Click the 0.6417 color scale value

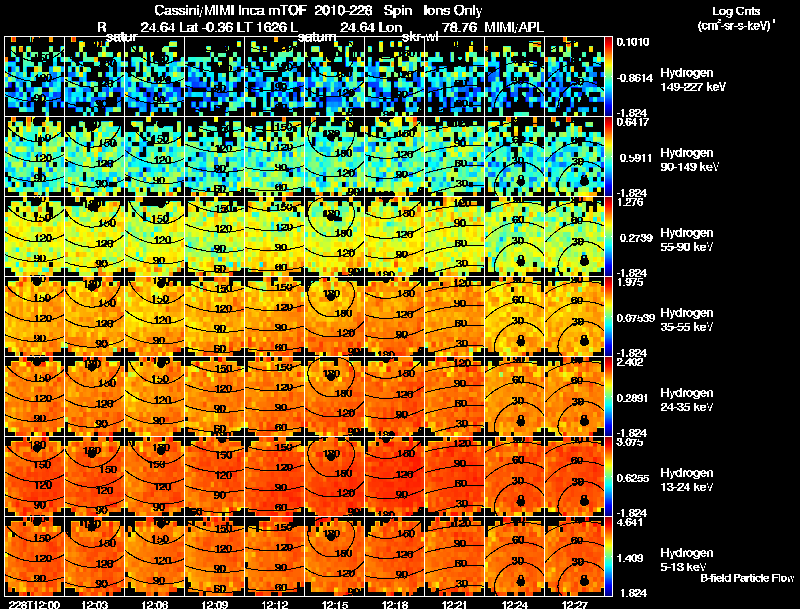coord(633,122)
